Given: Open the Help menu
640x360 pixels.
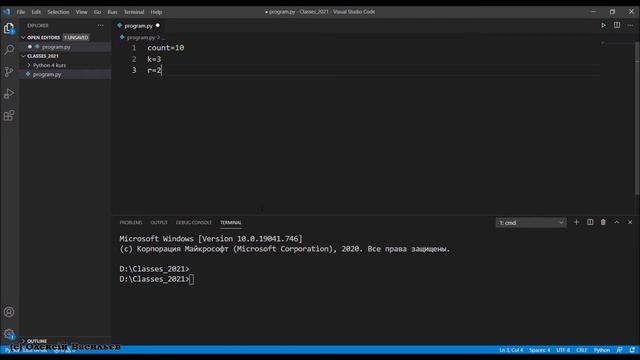Looking at the screenshot, I should [156, 12].
